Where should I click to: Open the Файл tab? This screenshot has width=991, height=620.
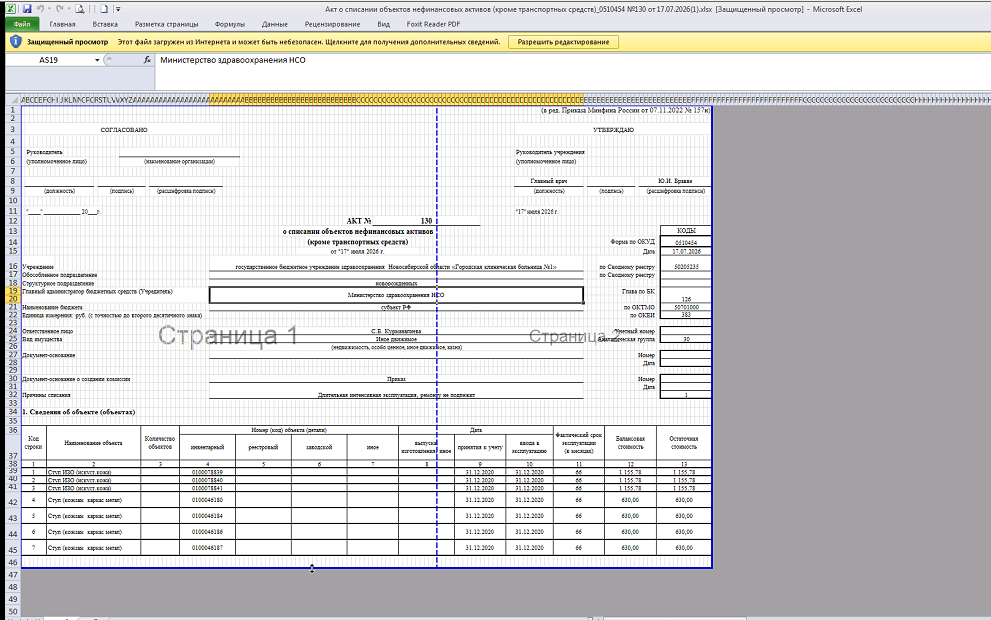coord(21,24)
